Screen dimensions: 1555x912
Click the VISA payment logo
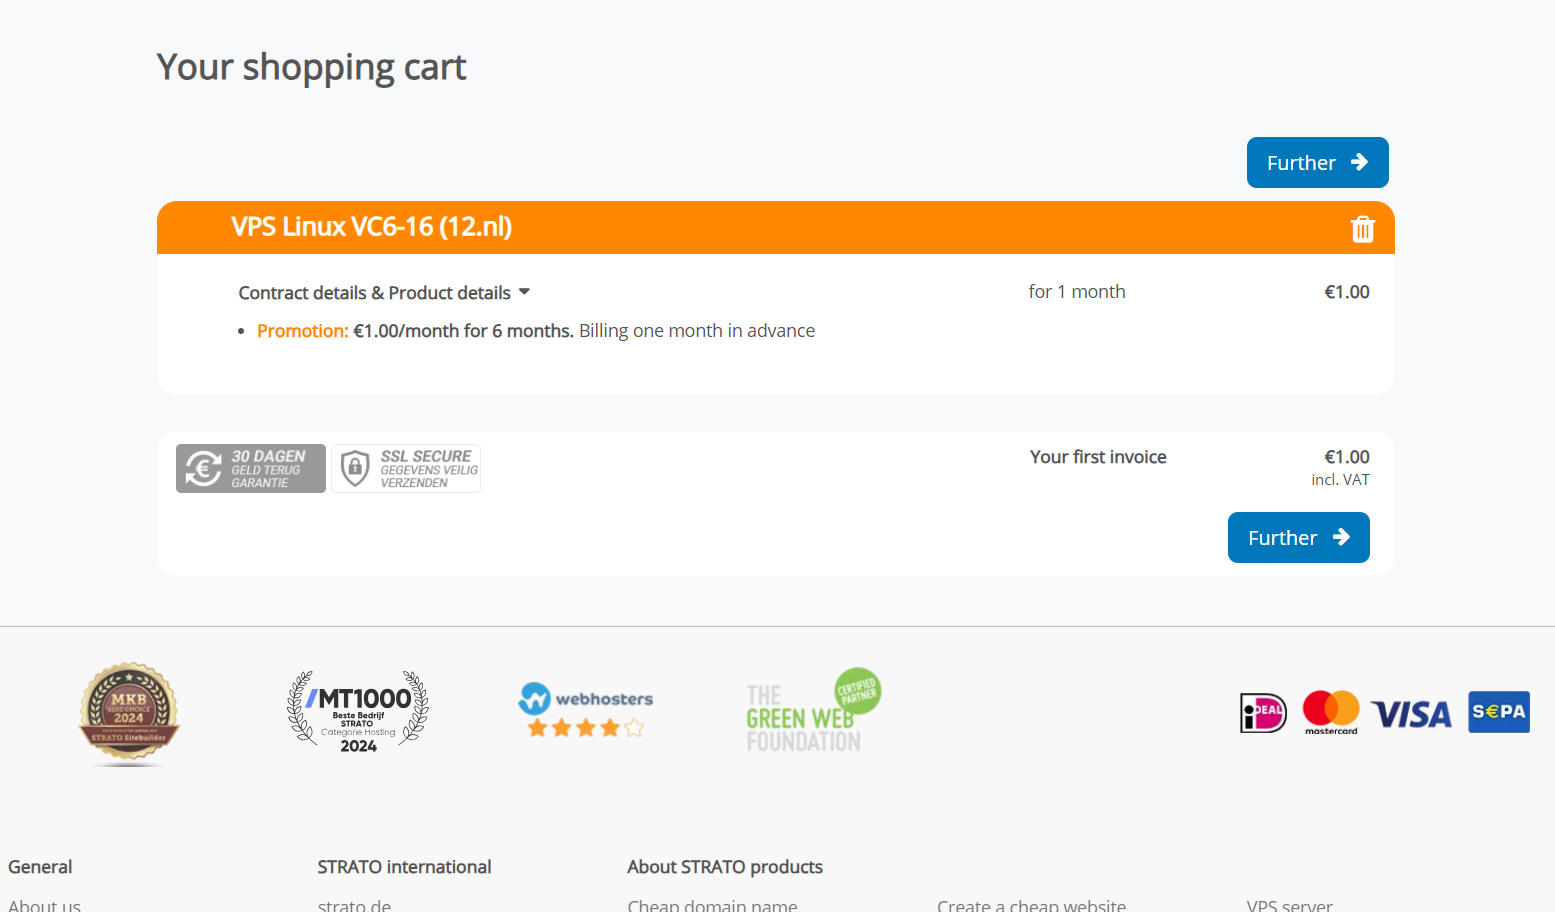1411,714
